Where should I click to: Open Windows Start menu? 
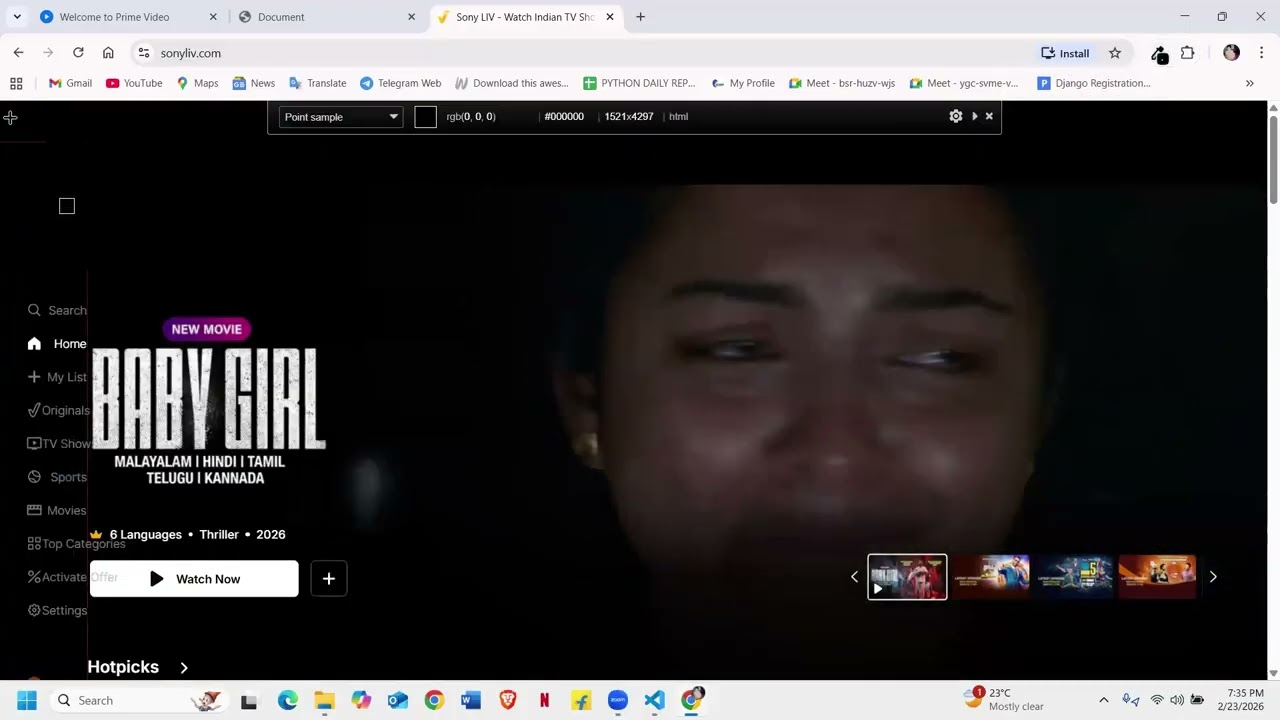pyautogui.click(x=27, y=700)
